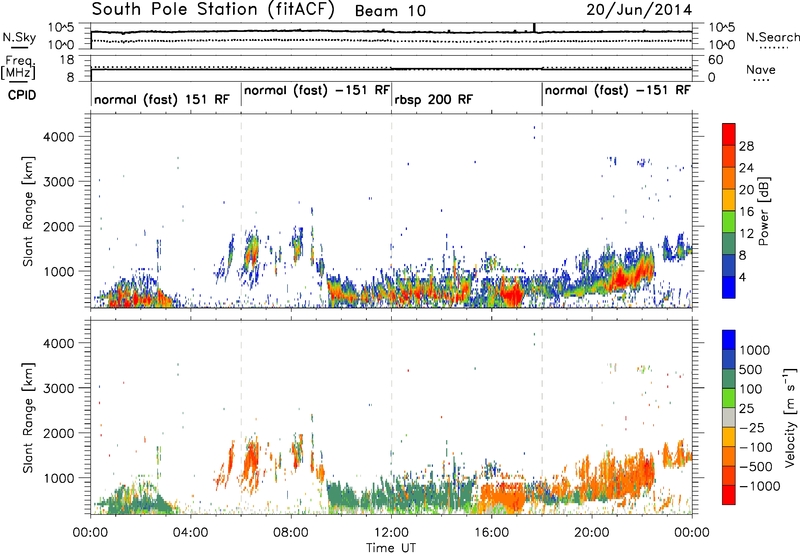The image size is (800, 554).
Task: Pick the bright blue bottom Power colorbar segment
Action: point(729,287)
